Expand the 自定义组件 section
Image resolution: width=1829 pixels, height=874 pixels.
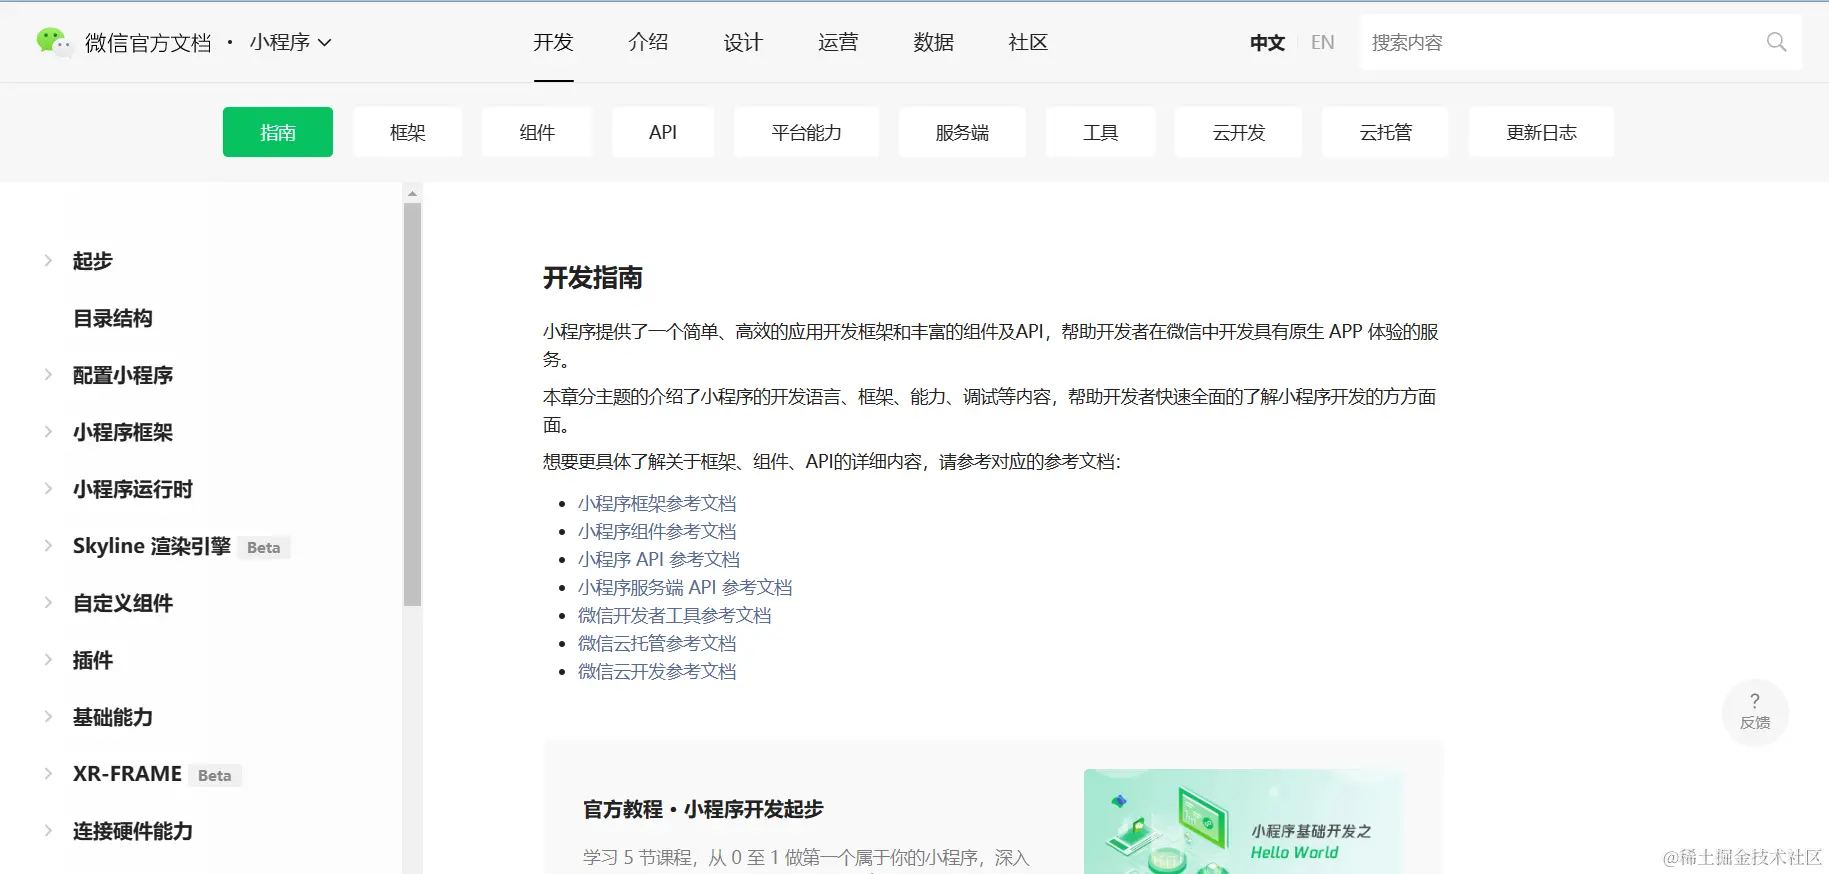click(48, 603)
